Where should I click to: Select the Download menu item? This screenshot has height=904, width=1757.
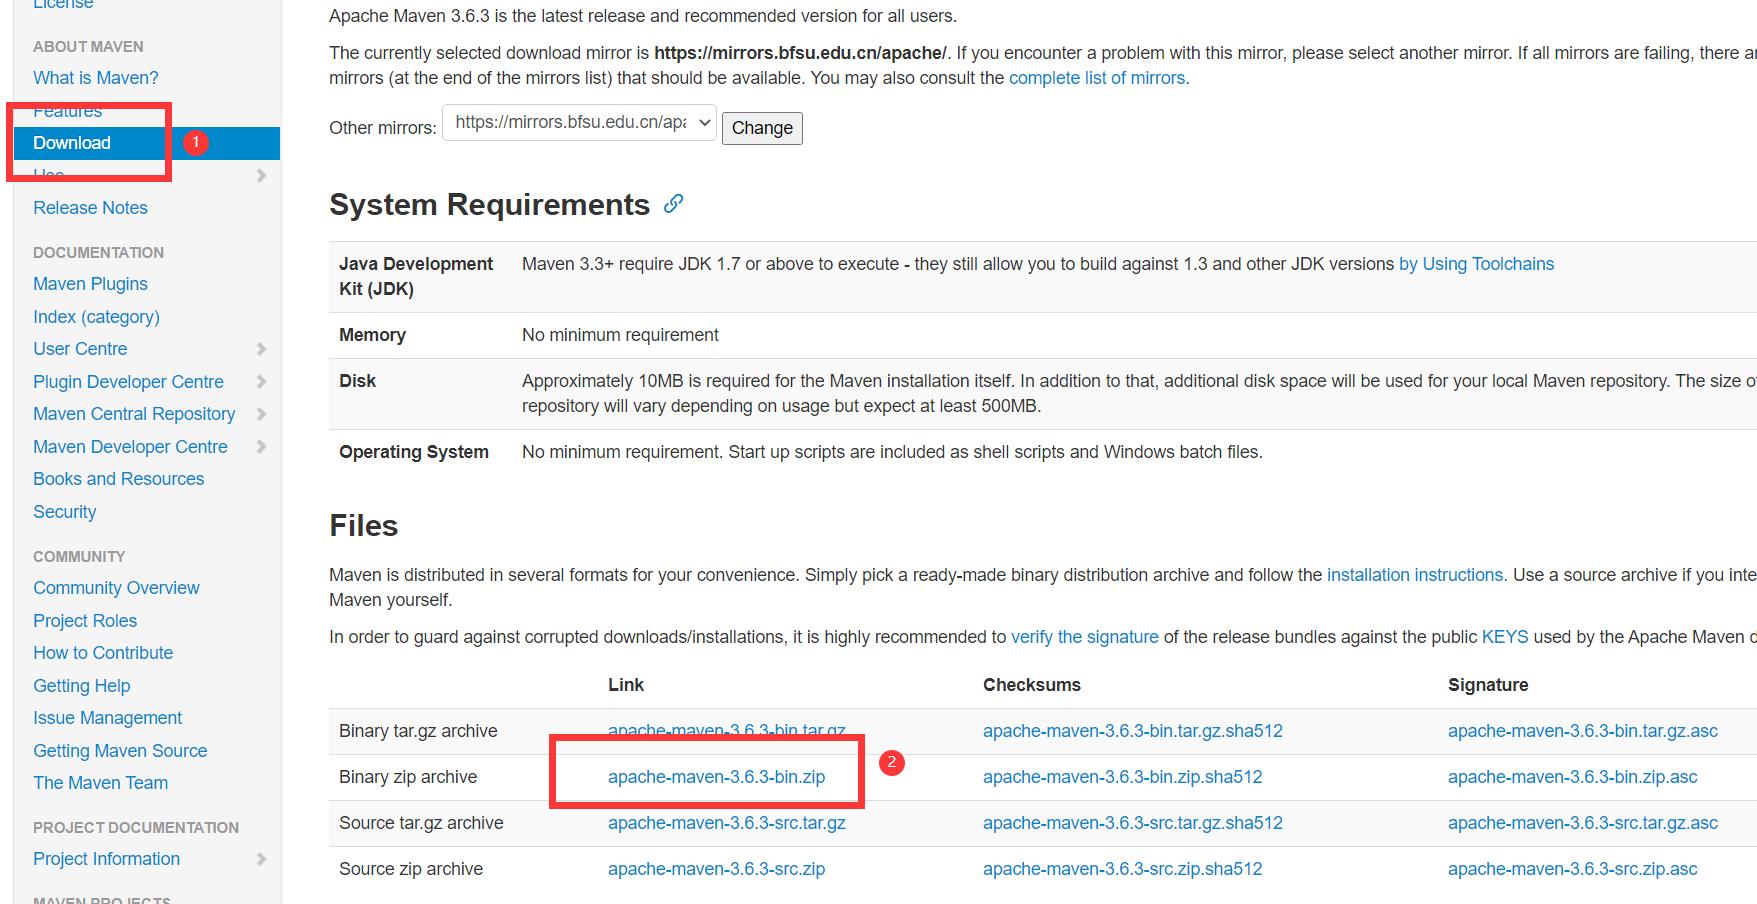click(x=147, y=143)
